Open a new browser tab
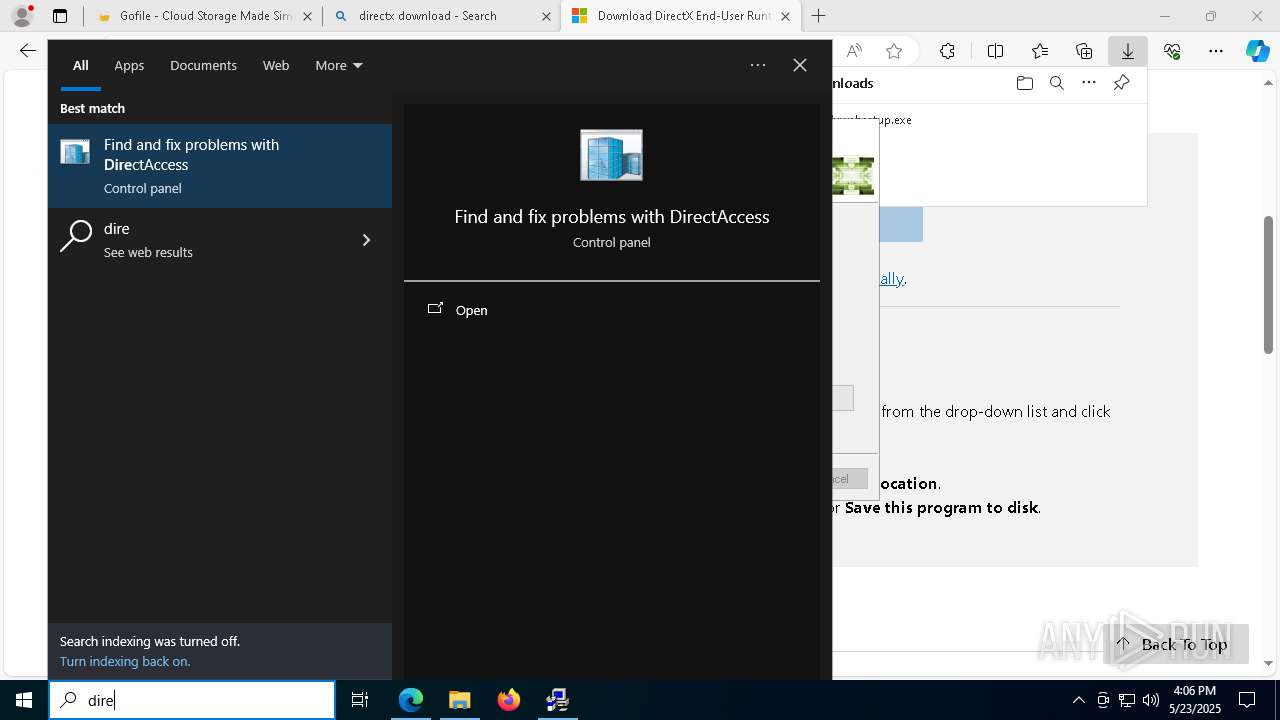Viewport: 1280px width, 720px height. pyautogui.click(x=818, y=16)
